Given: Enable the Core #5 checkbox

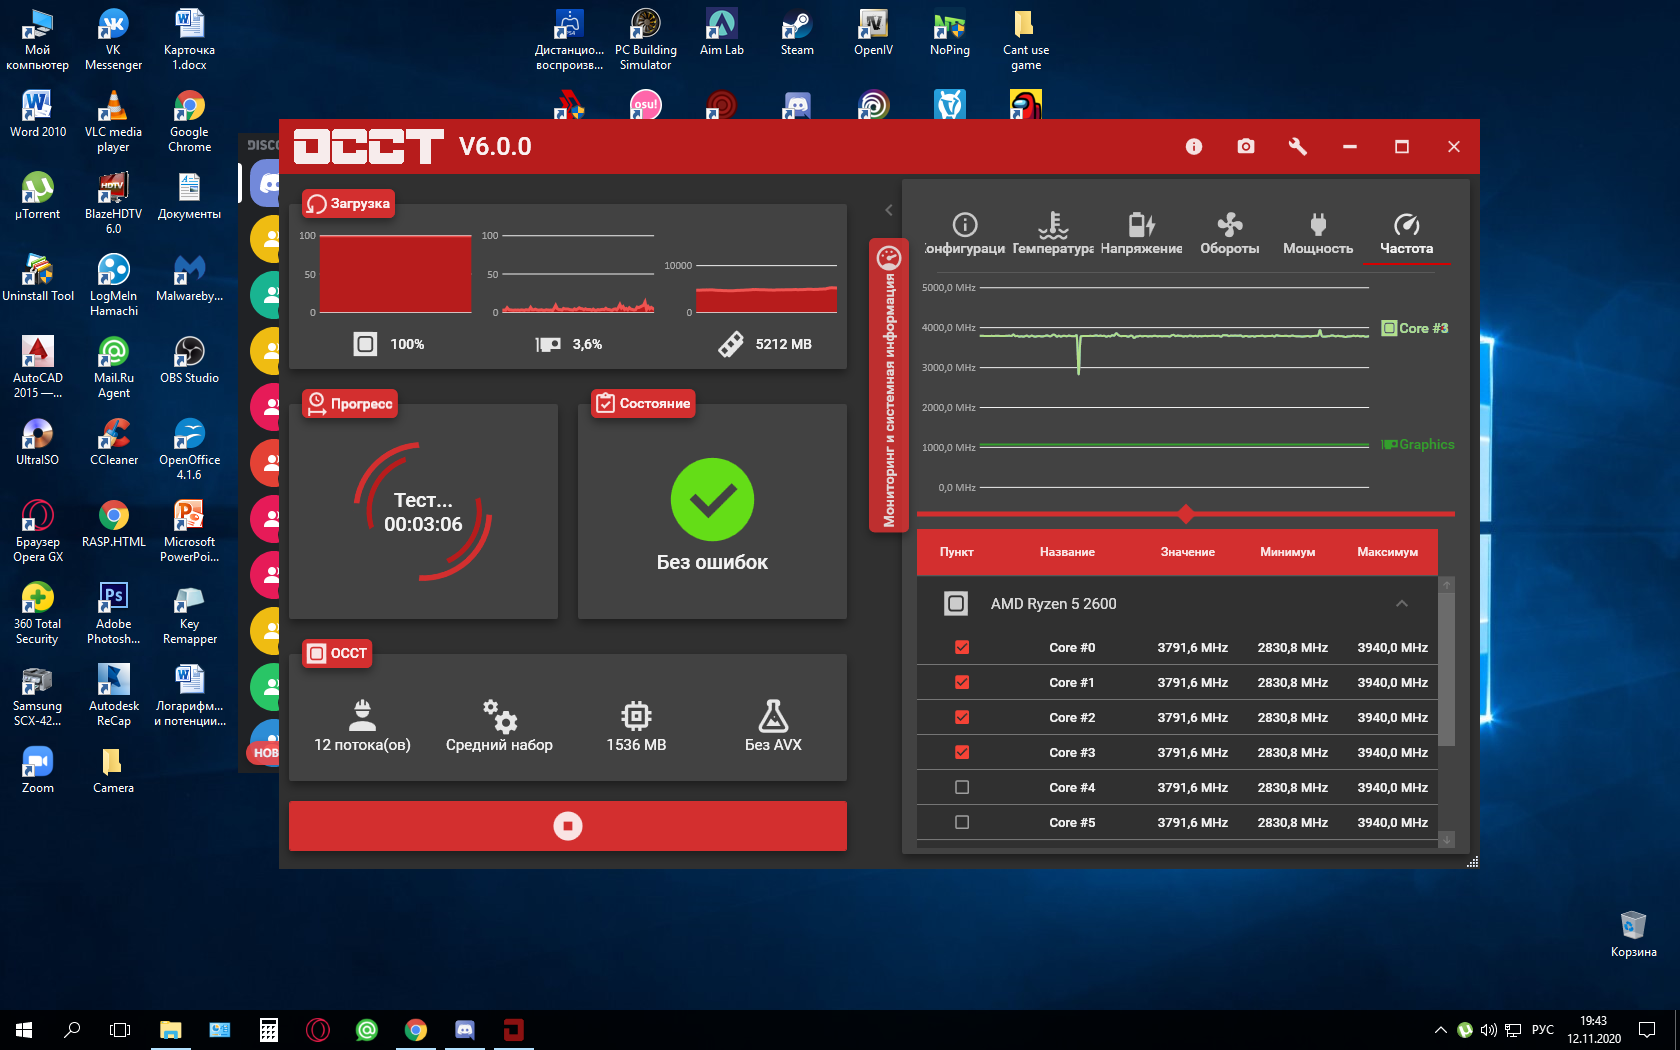Looking at the screenshot, I should click(962, 822).
